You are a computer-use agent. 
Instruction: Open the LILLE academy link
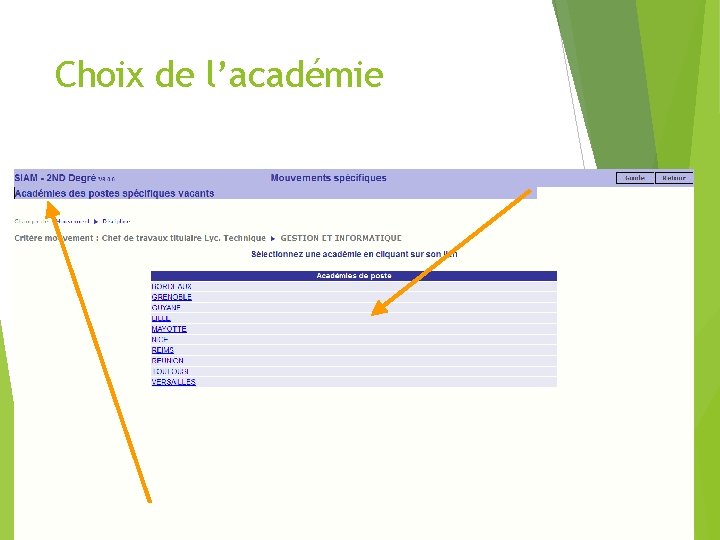coord(161,318)
